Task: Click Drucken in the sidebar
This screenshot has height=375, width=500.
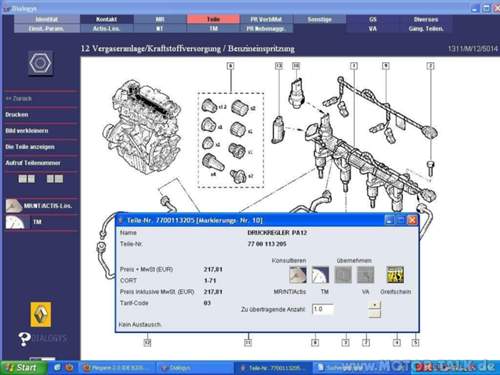Action: click(x=17, y=114)
